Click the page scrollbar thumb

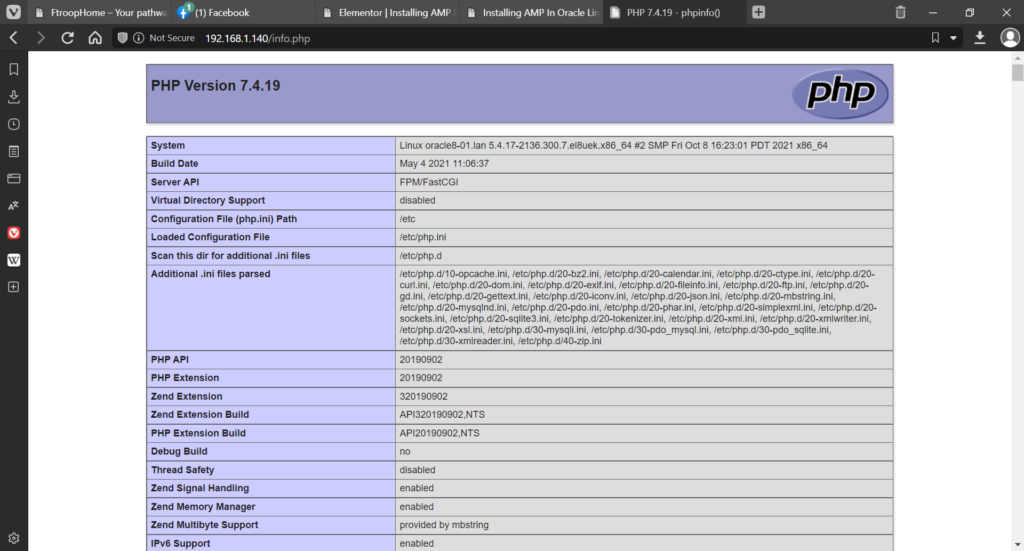pos(1017,72)
